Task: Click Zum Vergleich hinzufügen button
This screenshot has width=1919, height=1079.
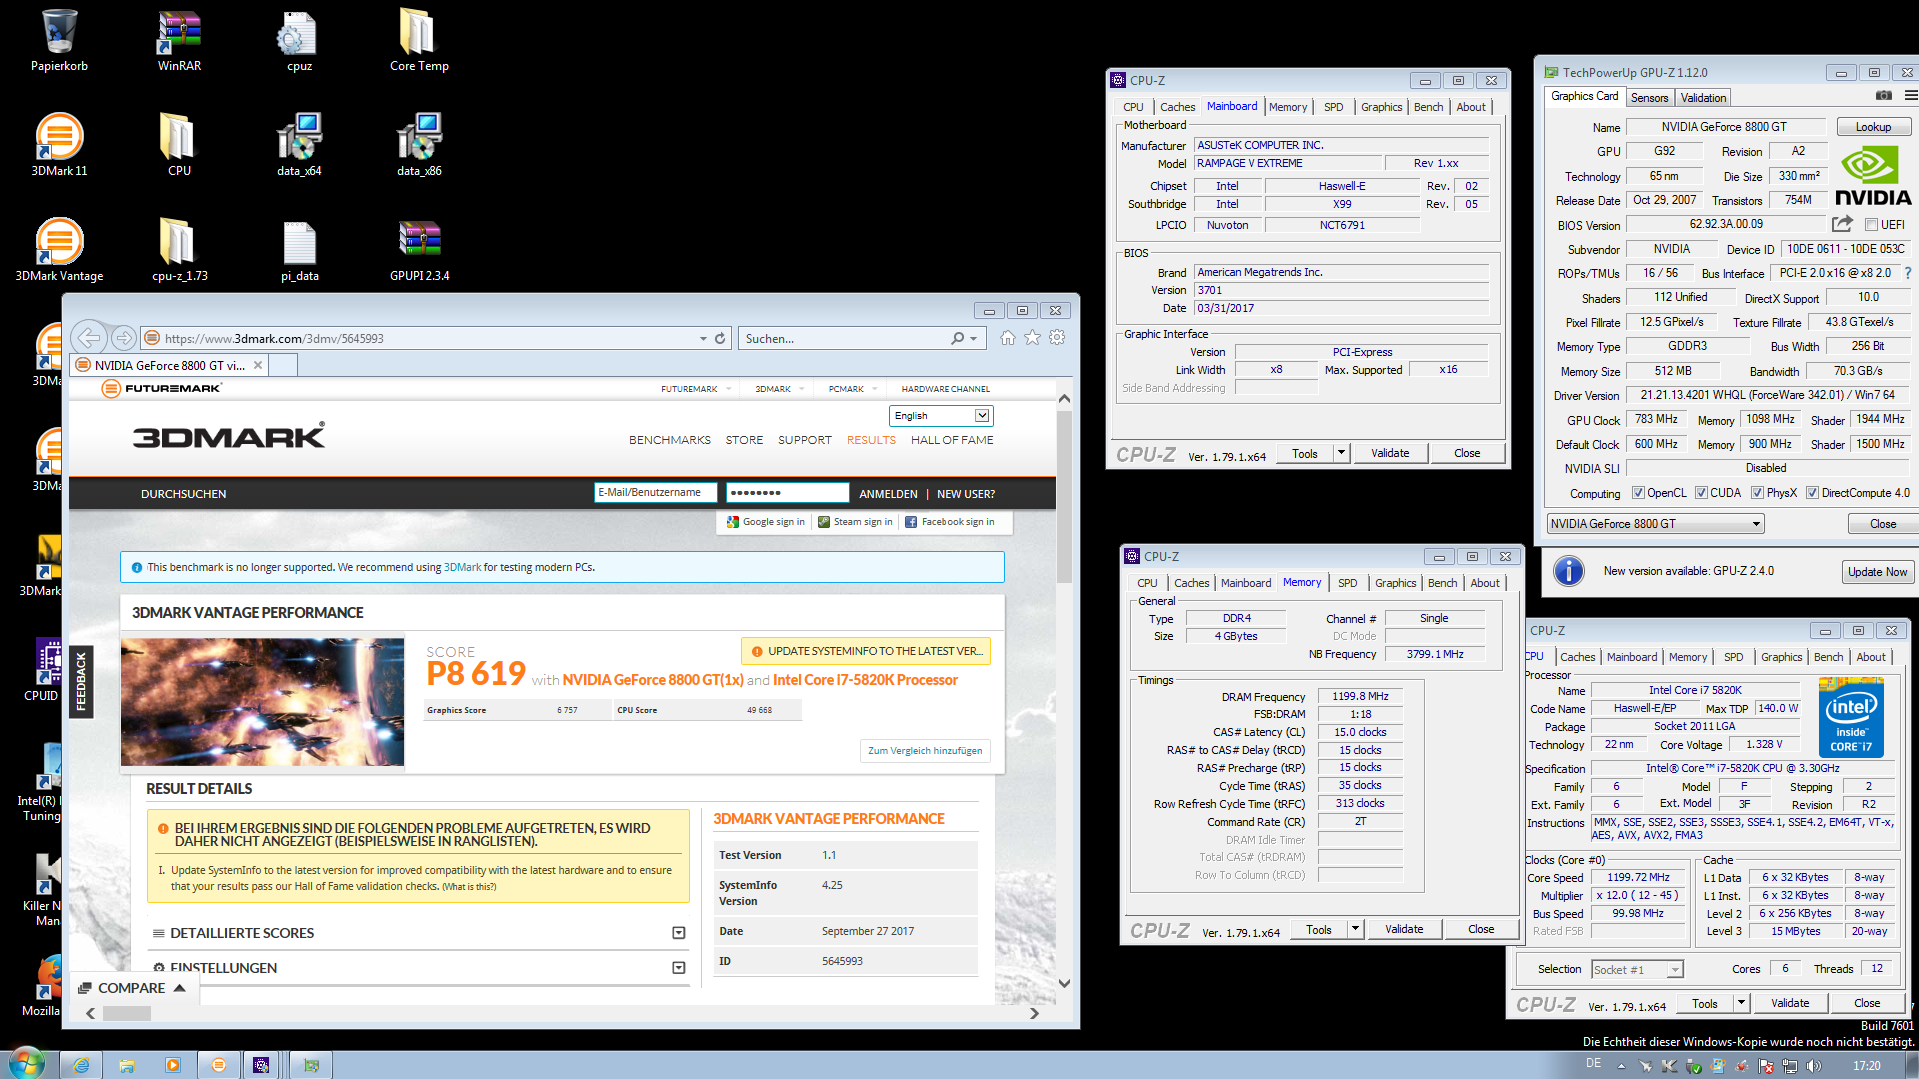Action: tap(925, 751)
